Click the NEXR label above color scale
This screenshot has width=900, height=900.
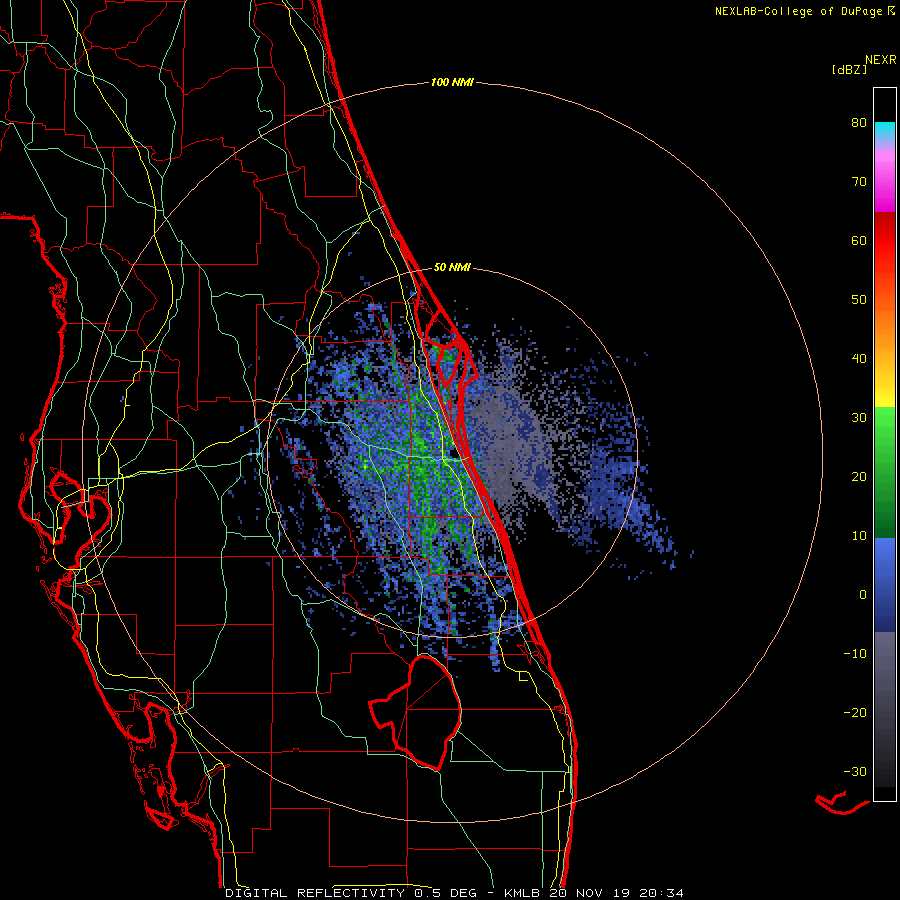pyautogui.click(x=880, y=60)
